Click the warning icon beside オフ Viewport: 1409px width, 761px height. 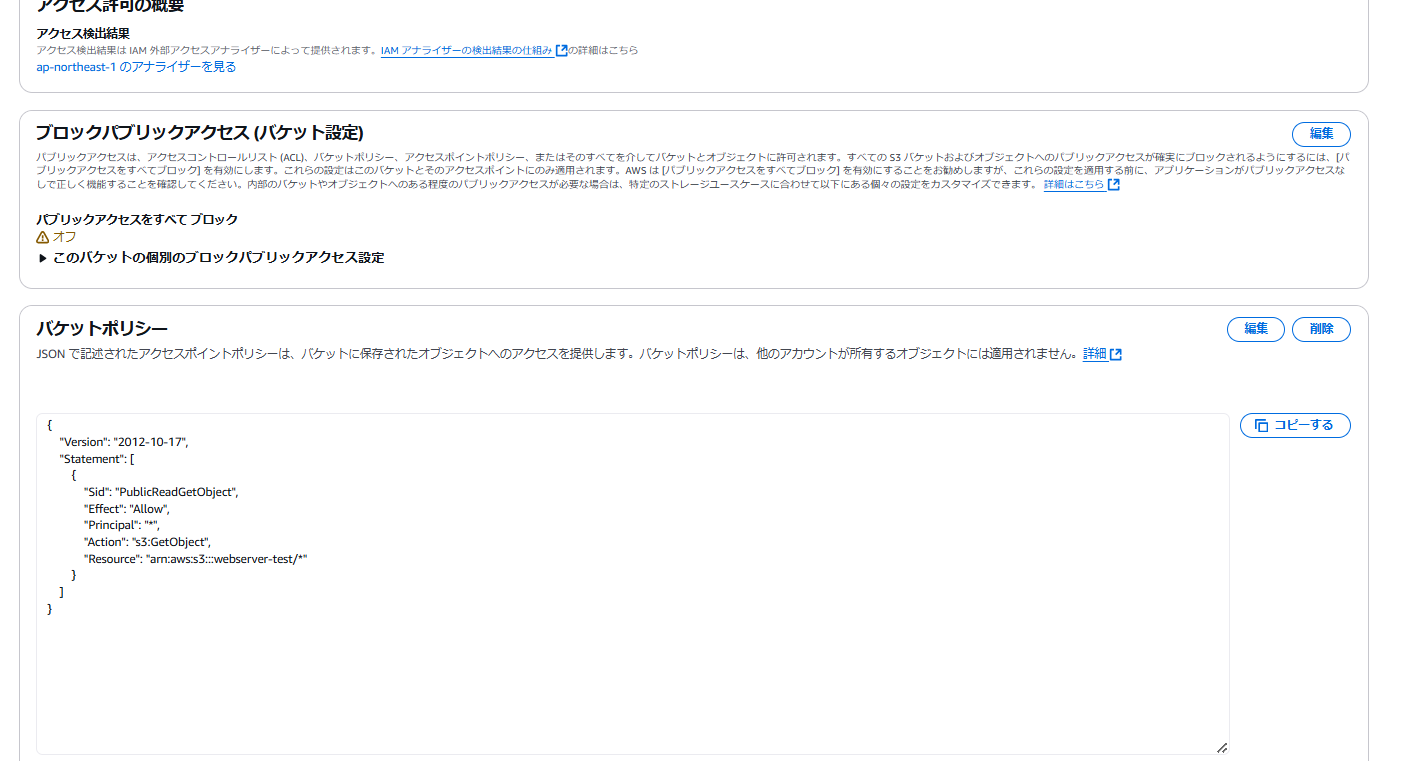(x=42, y=238)
